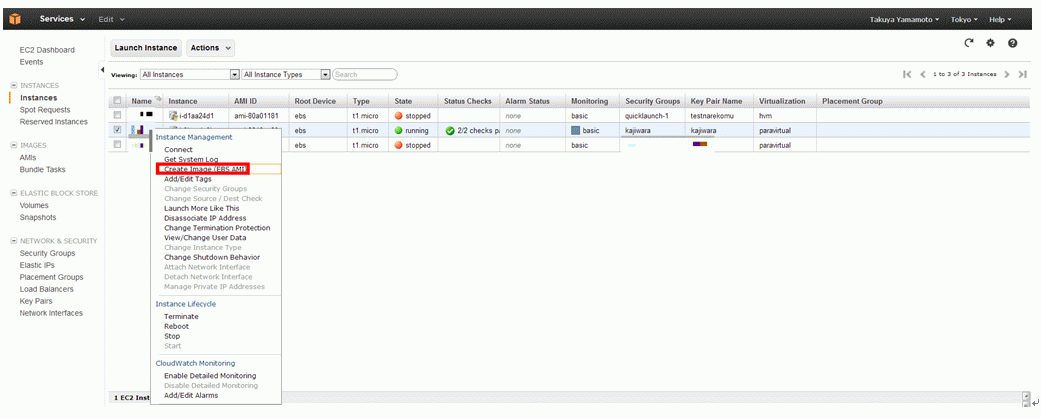1041x419 pixels.
Task: Choose Enable Detailed Monitoring entry
Action: pos(210,376)
